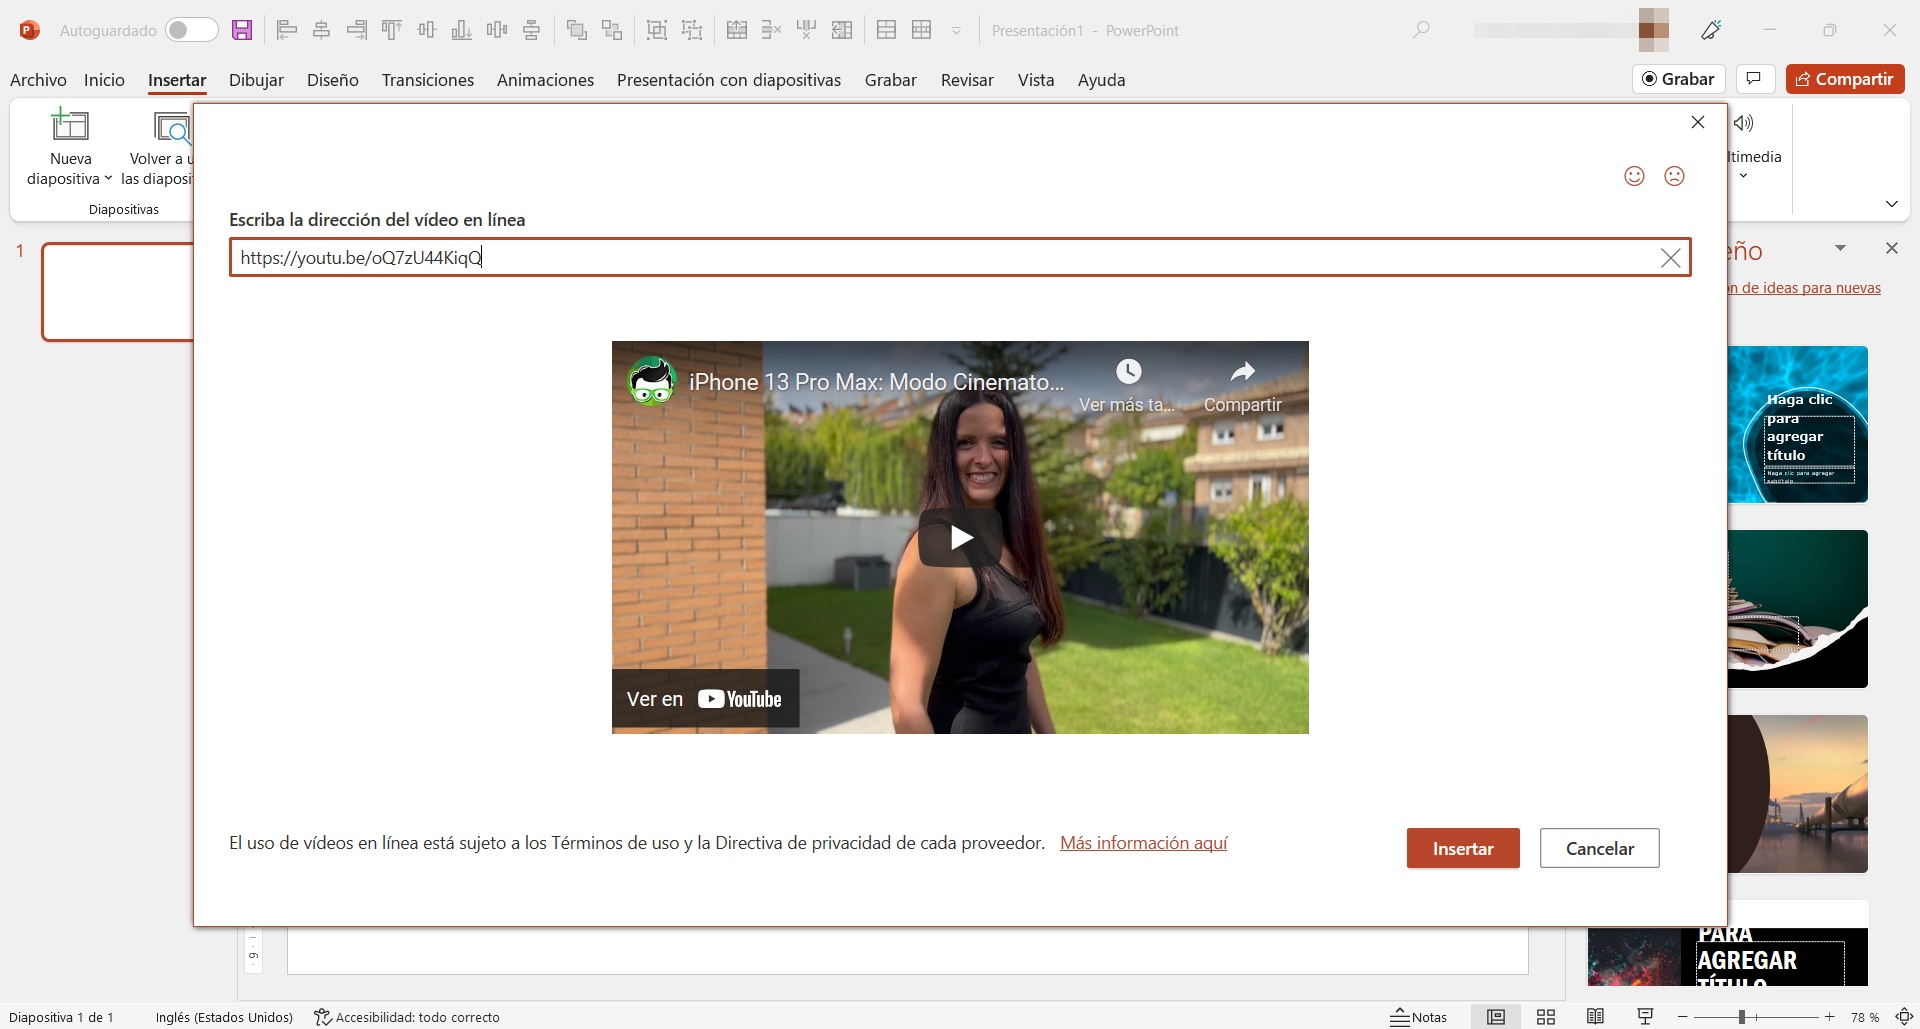Click Delete Rows icon in quick access toolbar
1920x1029 pixels.
[x=772, y=30]
